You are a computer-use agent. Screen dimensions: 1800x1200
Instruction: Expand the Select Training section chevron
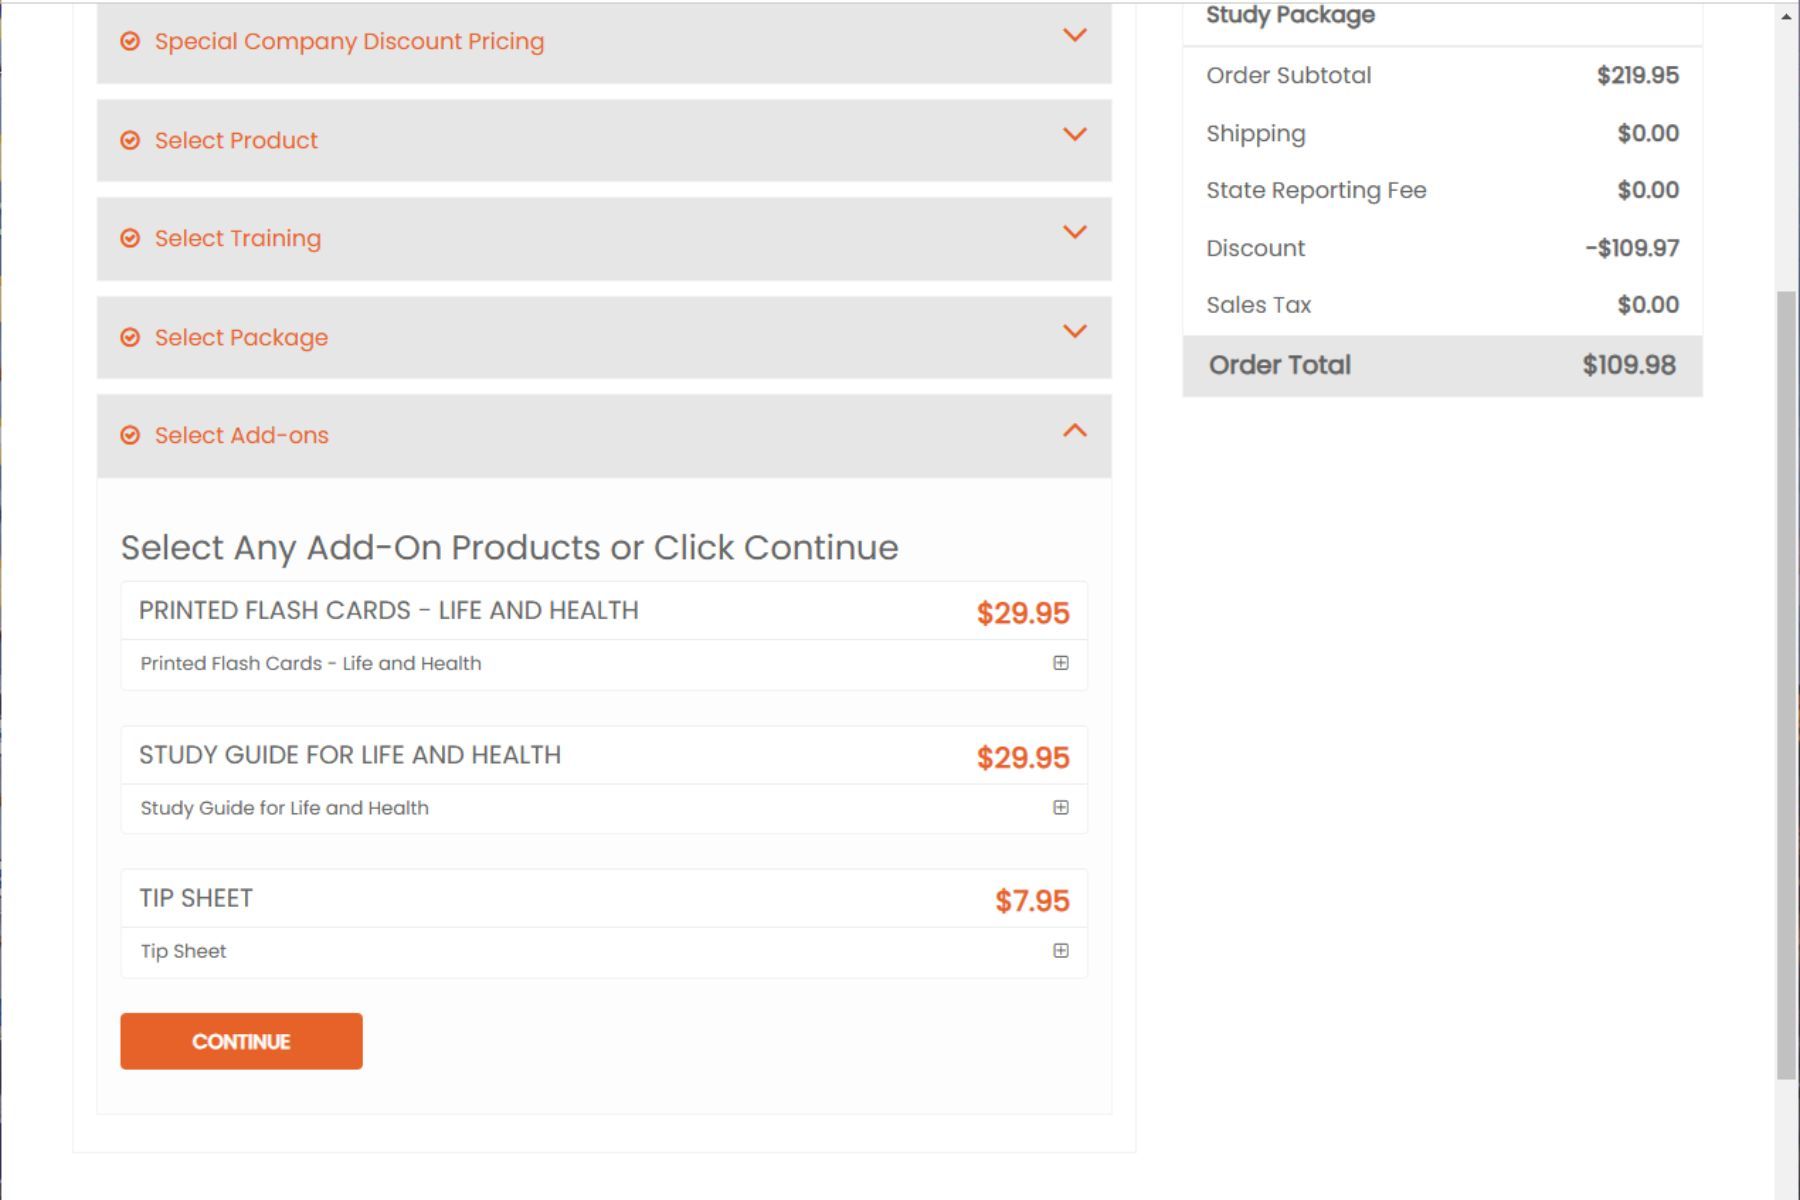tap(1074, 232)
